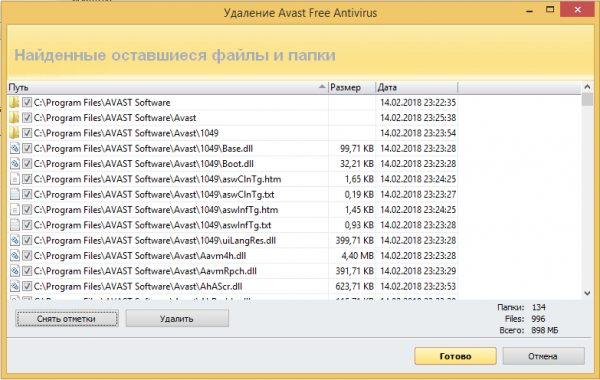Screen dimensions: 600x380
Task: Click the aswInfTg.txt file icon
Action: [15, 225]
